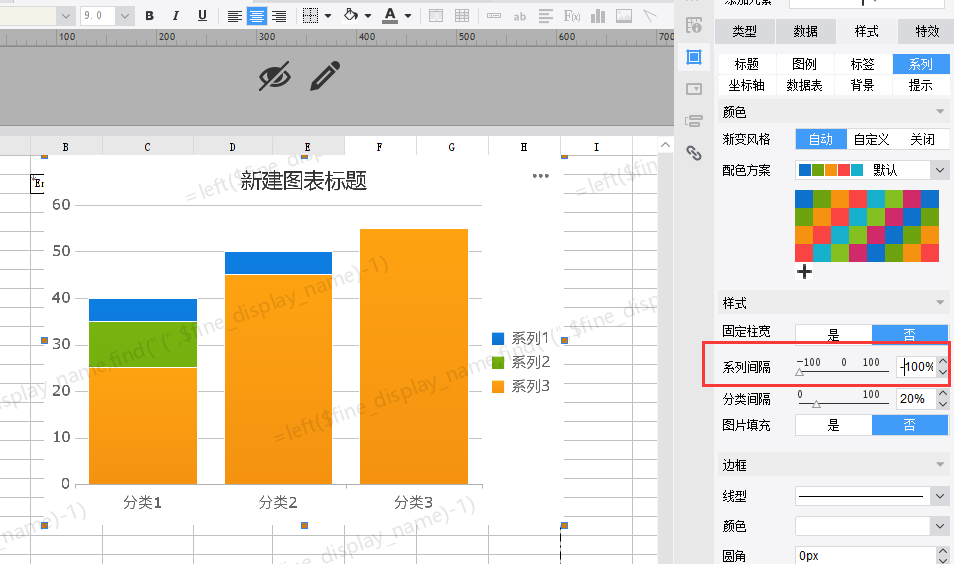954x564 pixels.
Task: Switch to the 数据 tab
Action: point(806,32)
